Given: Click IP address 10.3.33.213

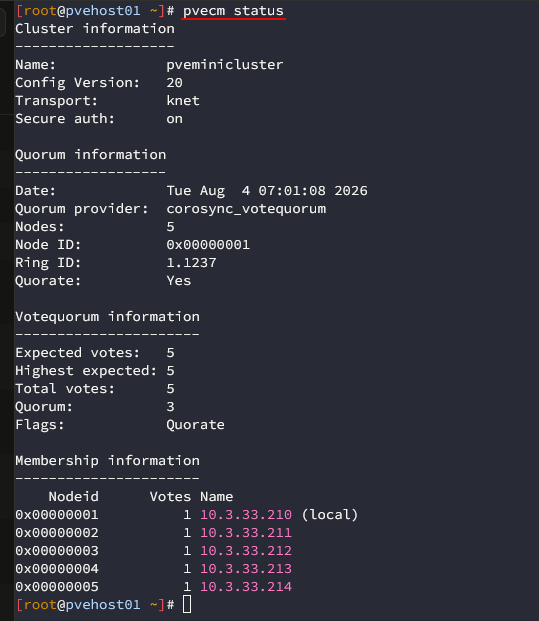Looking at the screenshot, I should [246, 569].
